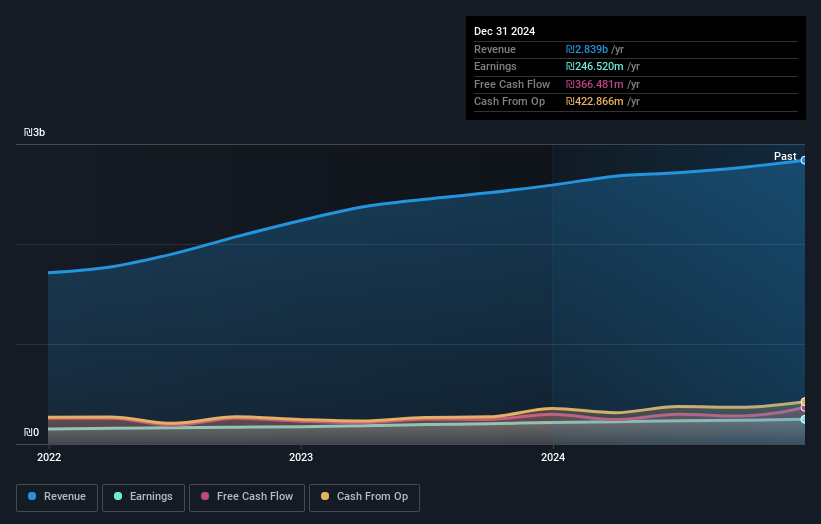Screen dimensions: 821x524
Task: Click the Revenue endpoint marker near Past
Action: (x=804, y=161)
